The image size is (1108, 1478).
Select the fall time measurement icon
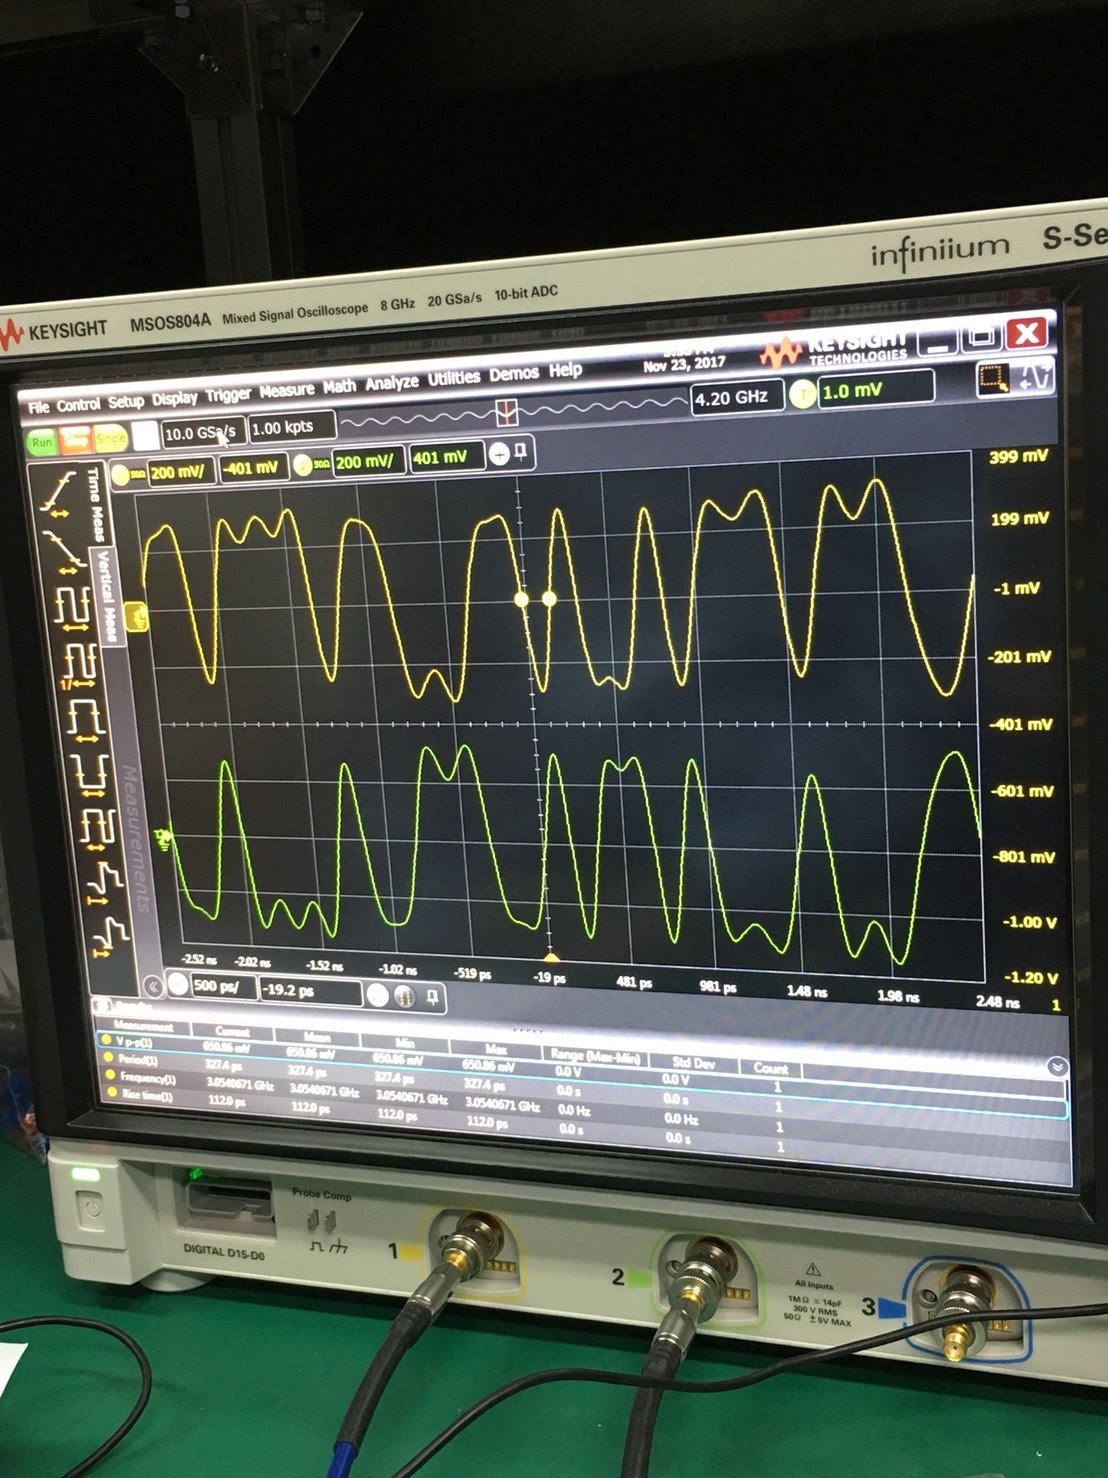pyautogui.click(x=63, y=551)
